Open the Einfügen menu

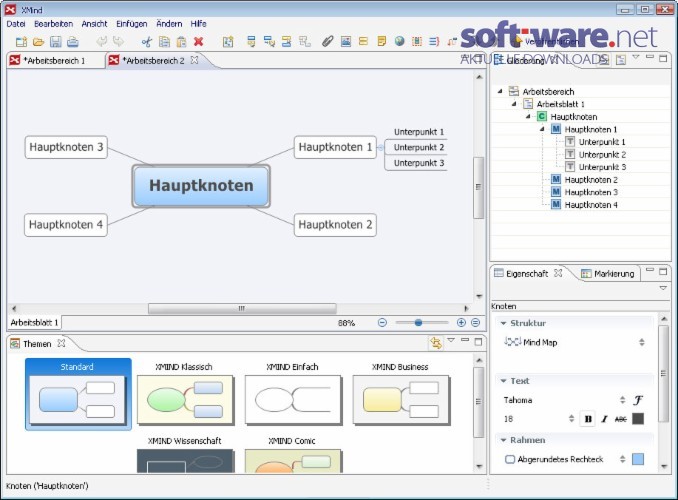131,24
